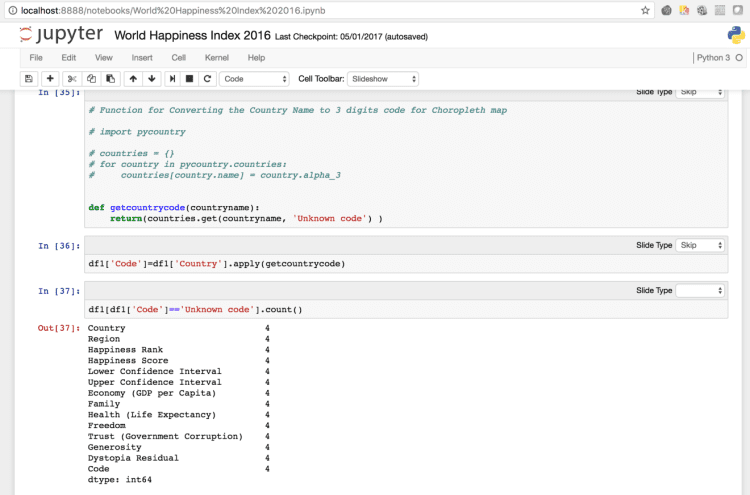Click the Jupyter logo link
This screenshot has height=495, width=750.
(61, 34)
